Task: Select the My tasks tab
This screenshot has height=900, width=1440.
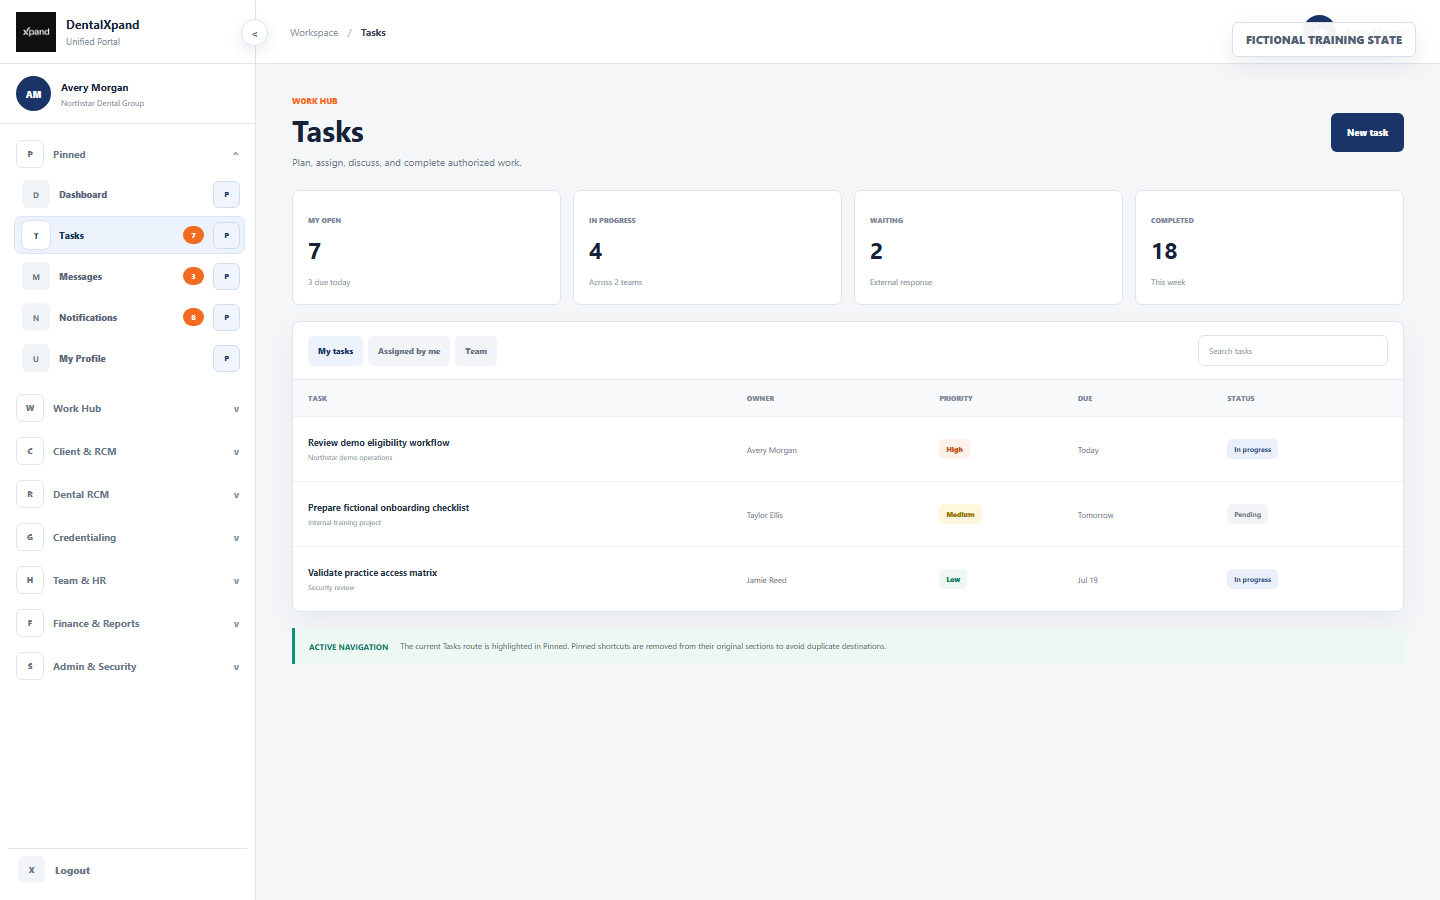Action: point(335,351)
